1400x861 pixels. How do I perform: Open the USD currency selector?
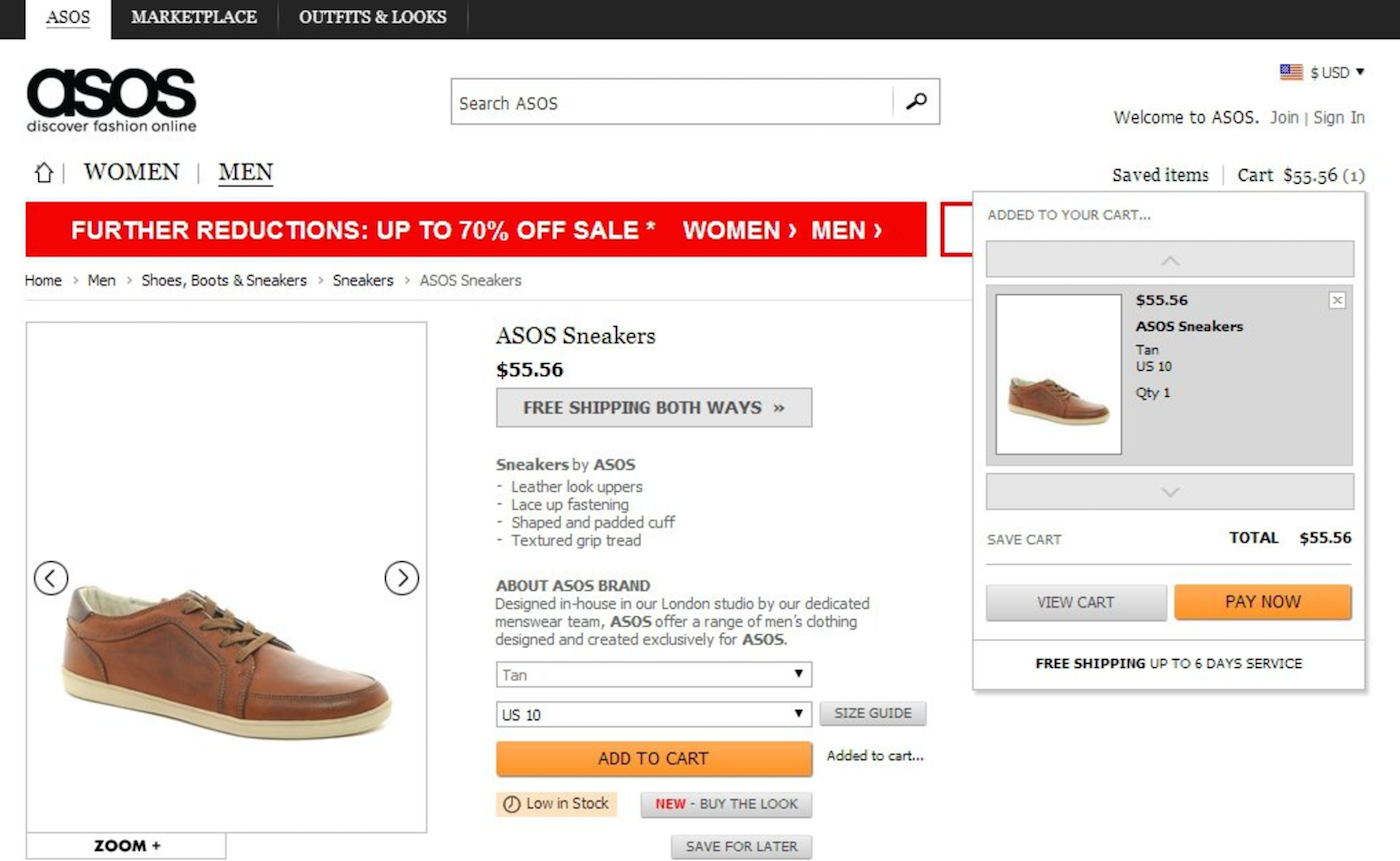(1322, 72)
